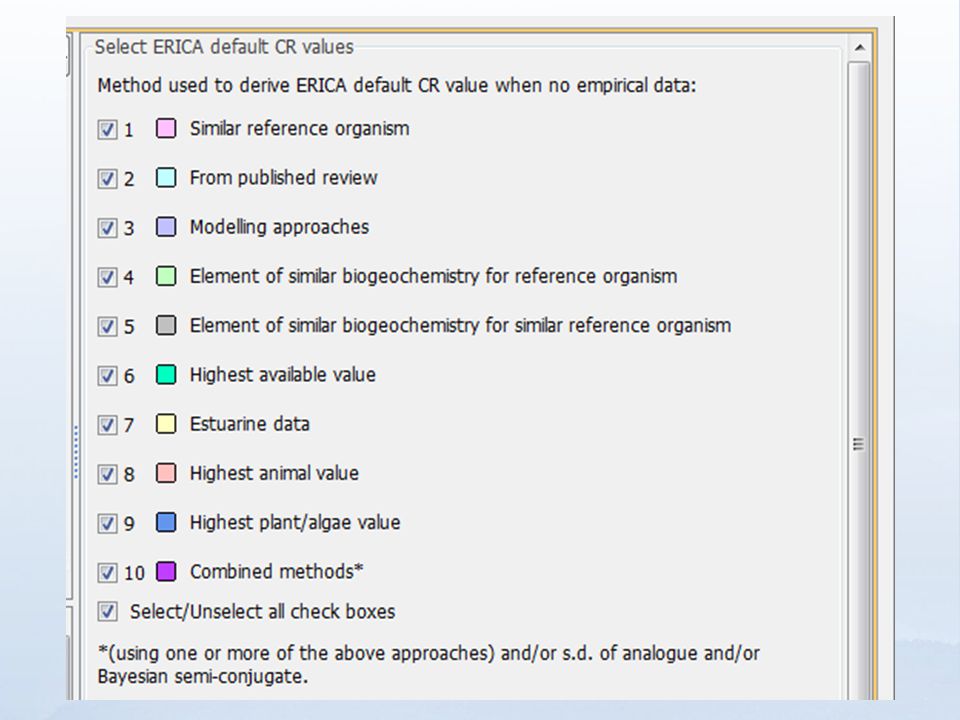Screen dimensions: 960x720
Task: Uncheck method 9 Highest plant/algae value
Action: pos(107,523)
